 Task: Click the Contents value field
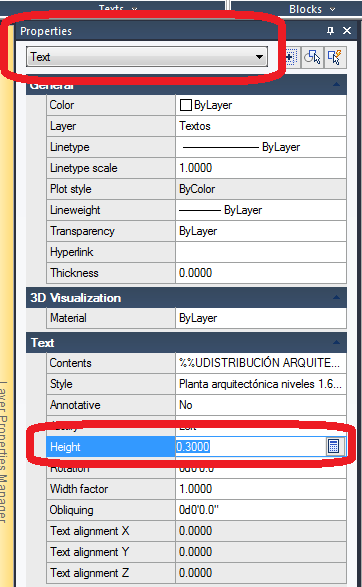click(x=261, y=363)
